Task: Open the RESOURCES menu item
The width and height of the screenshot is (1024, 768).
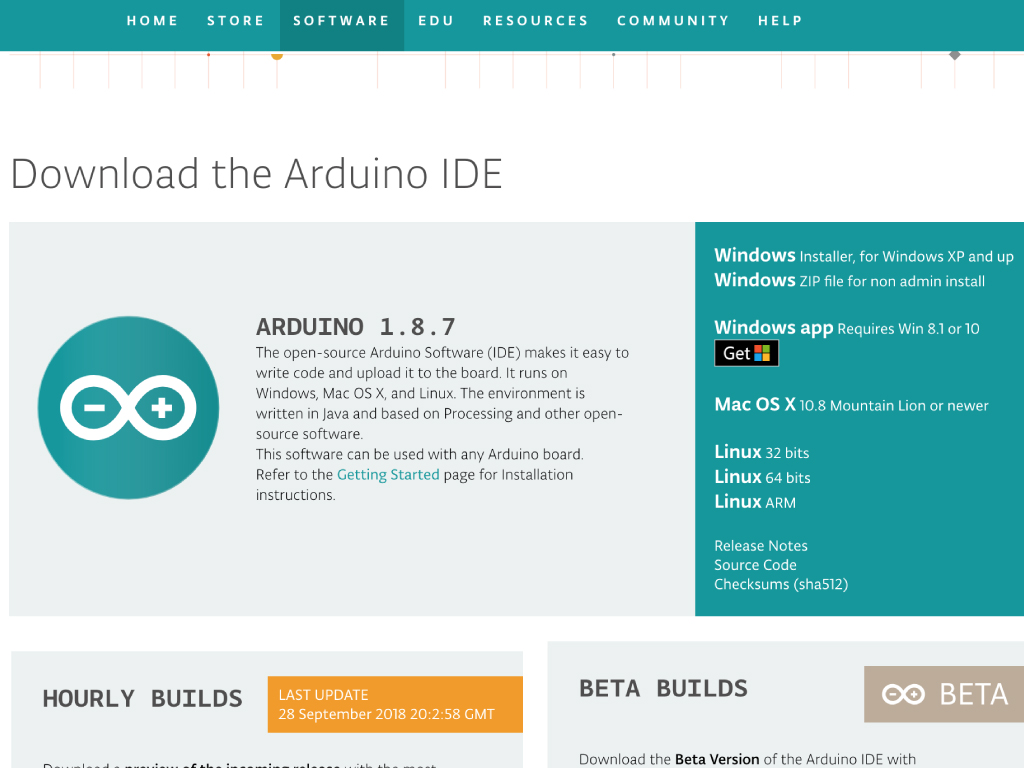Action: [x=536, y=21]
